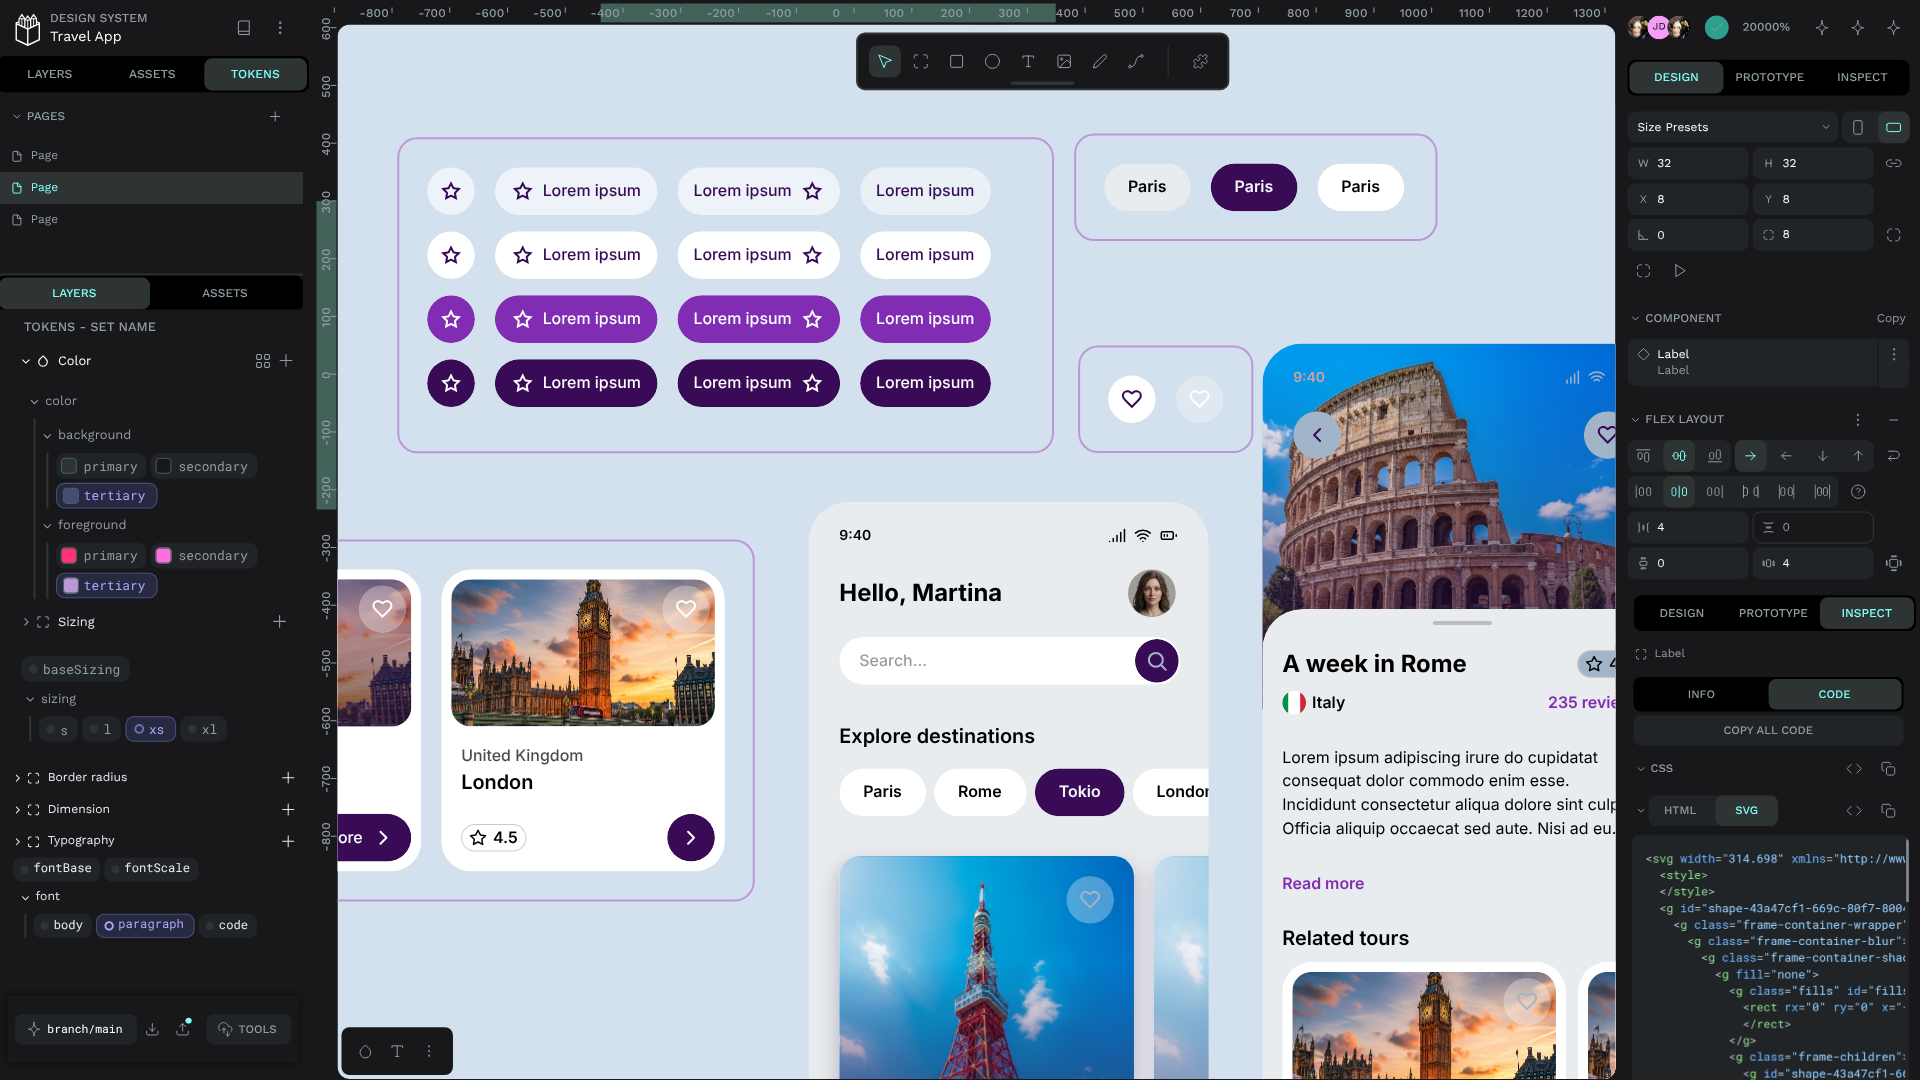The image size is (1920, 1080).
Task: Click the branch/main button
Action: coord(75,1029)
